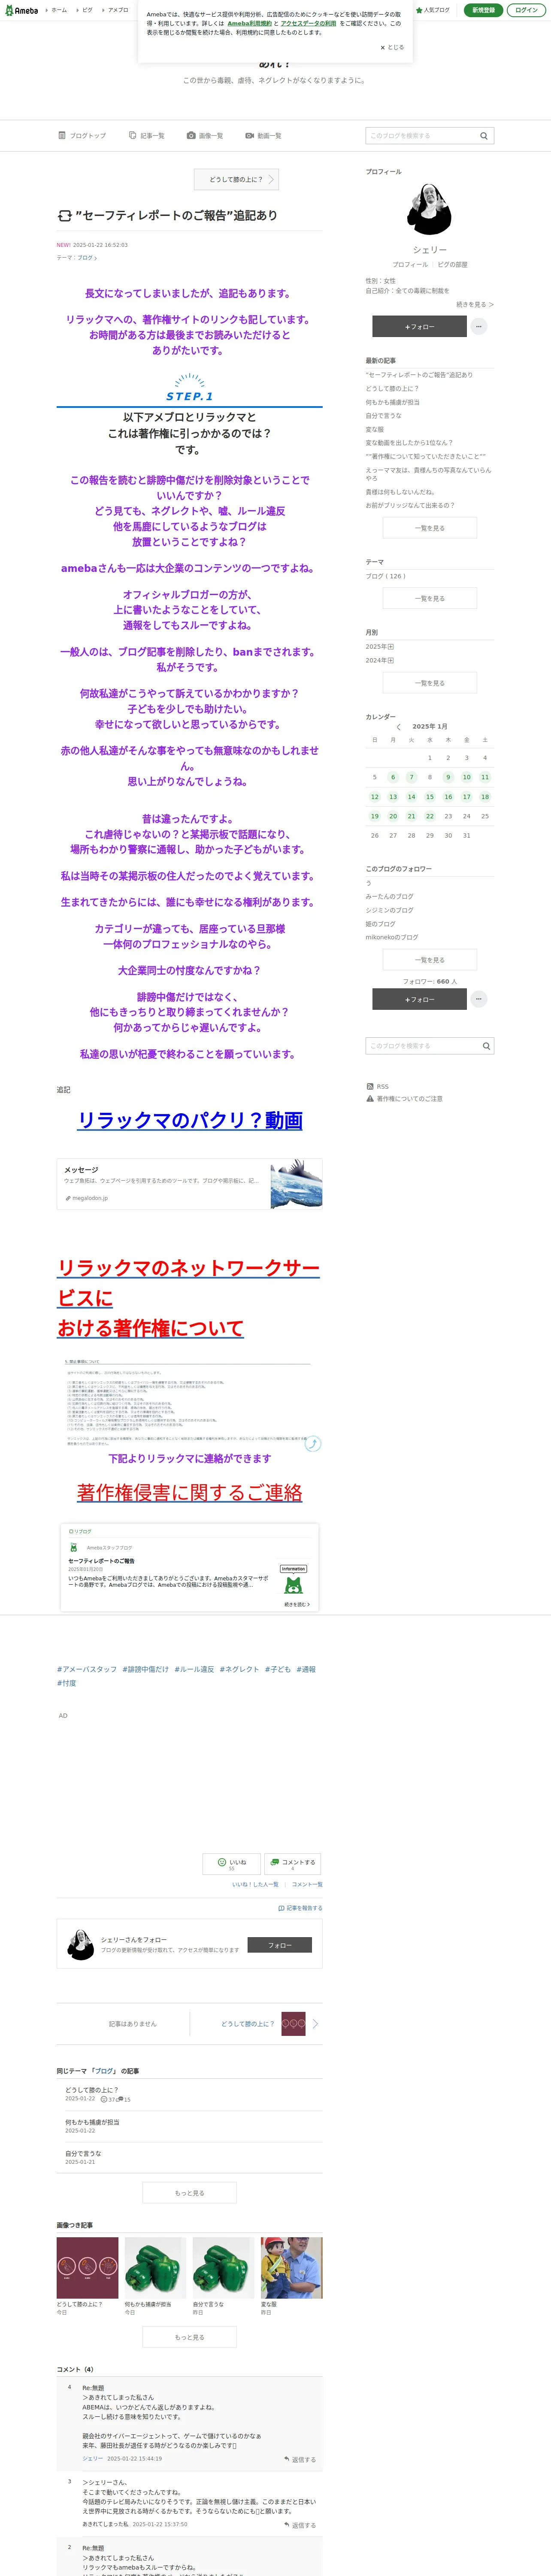Image resolution: width=551 pixels, height=2576 pixels.
Task: Open the 著作権侵害に関するご連絡 link
Action: pyautogui.click(x=190, y=1493)
